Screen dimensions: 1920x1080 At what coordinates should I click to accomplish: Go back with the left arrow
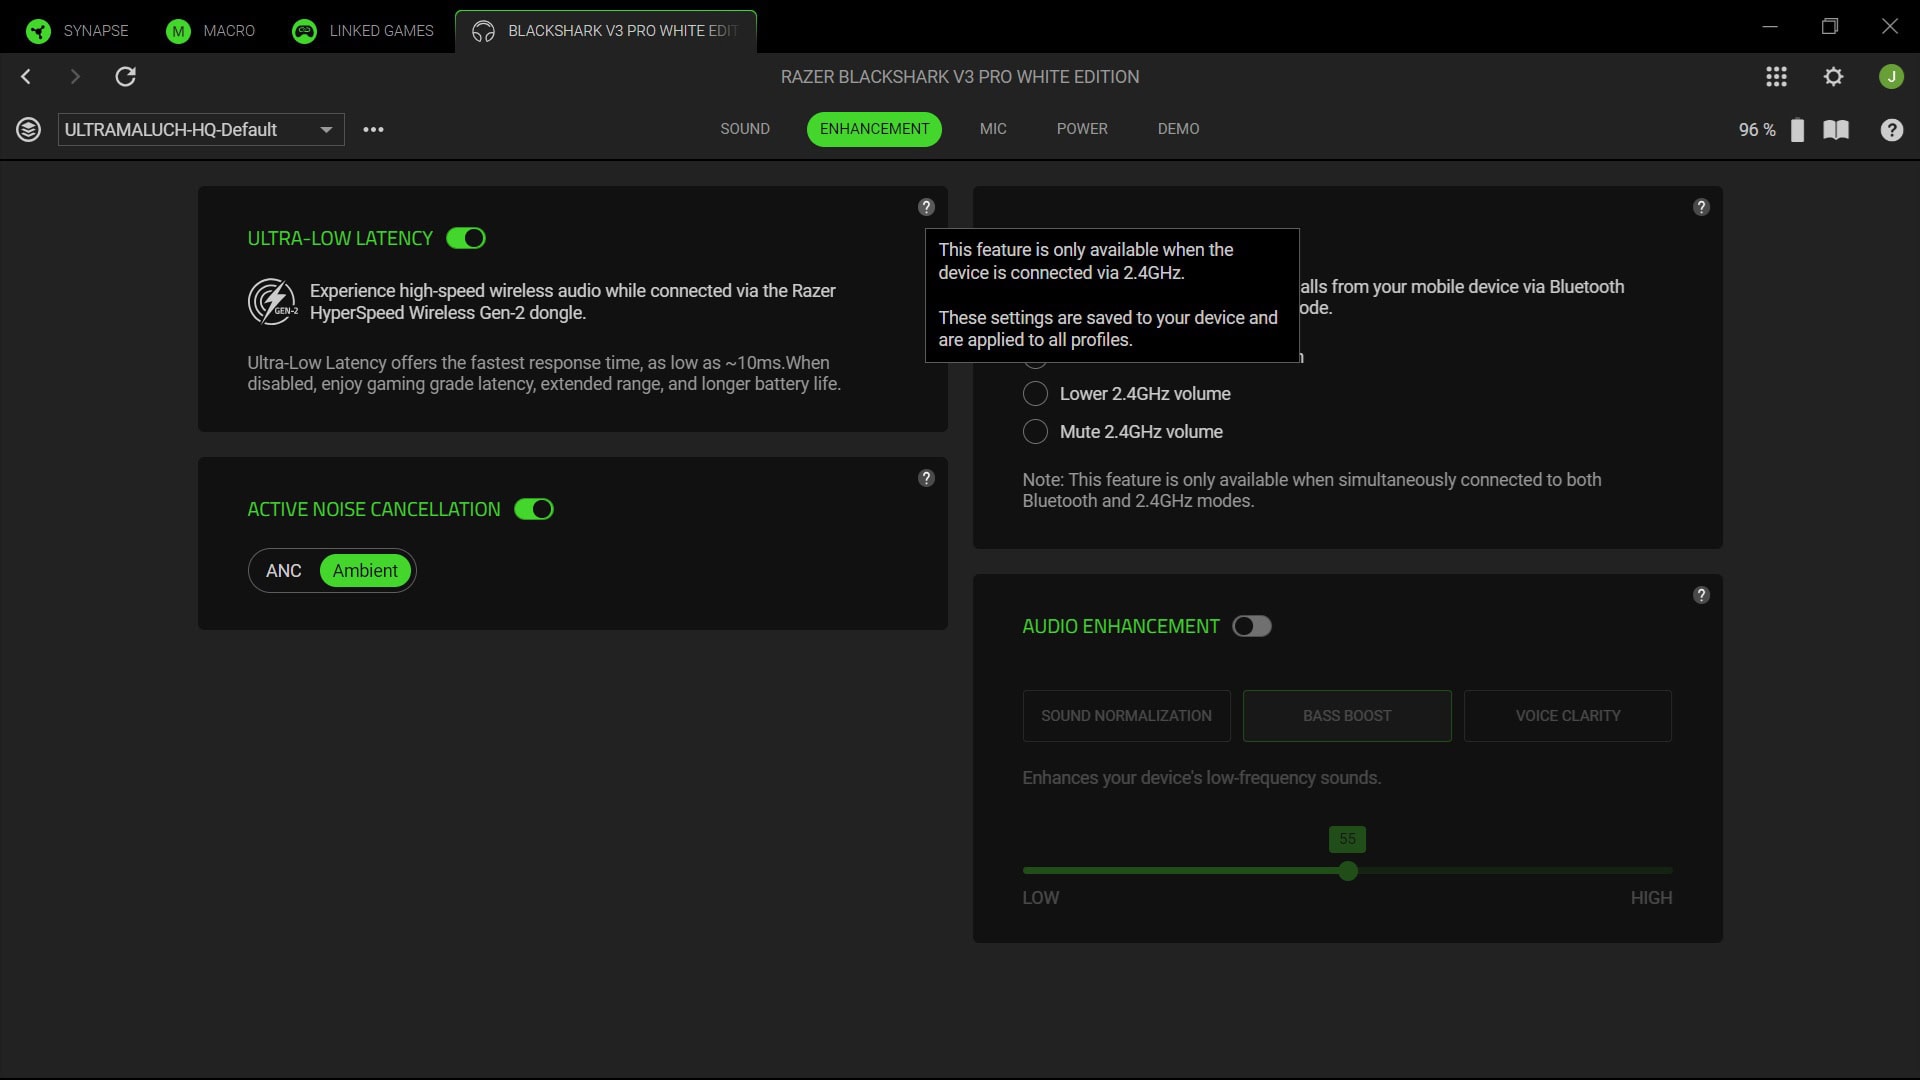[26, 76]
